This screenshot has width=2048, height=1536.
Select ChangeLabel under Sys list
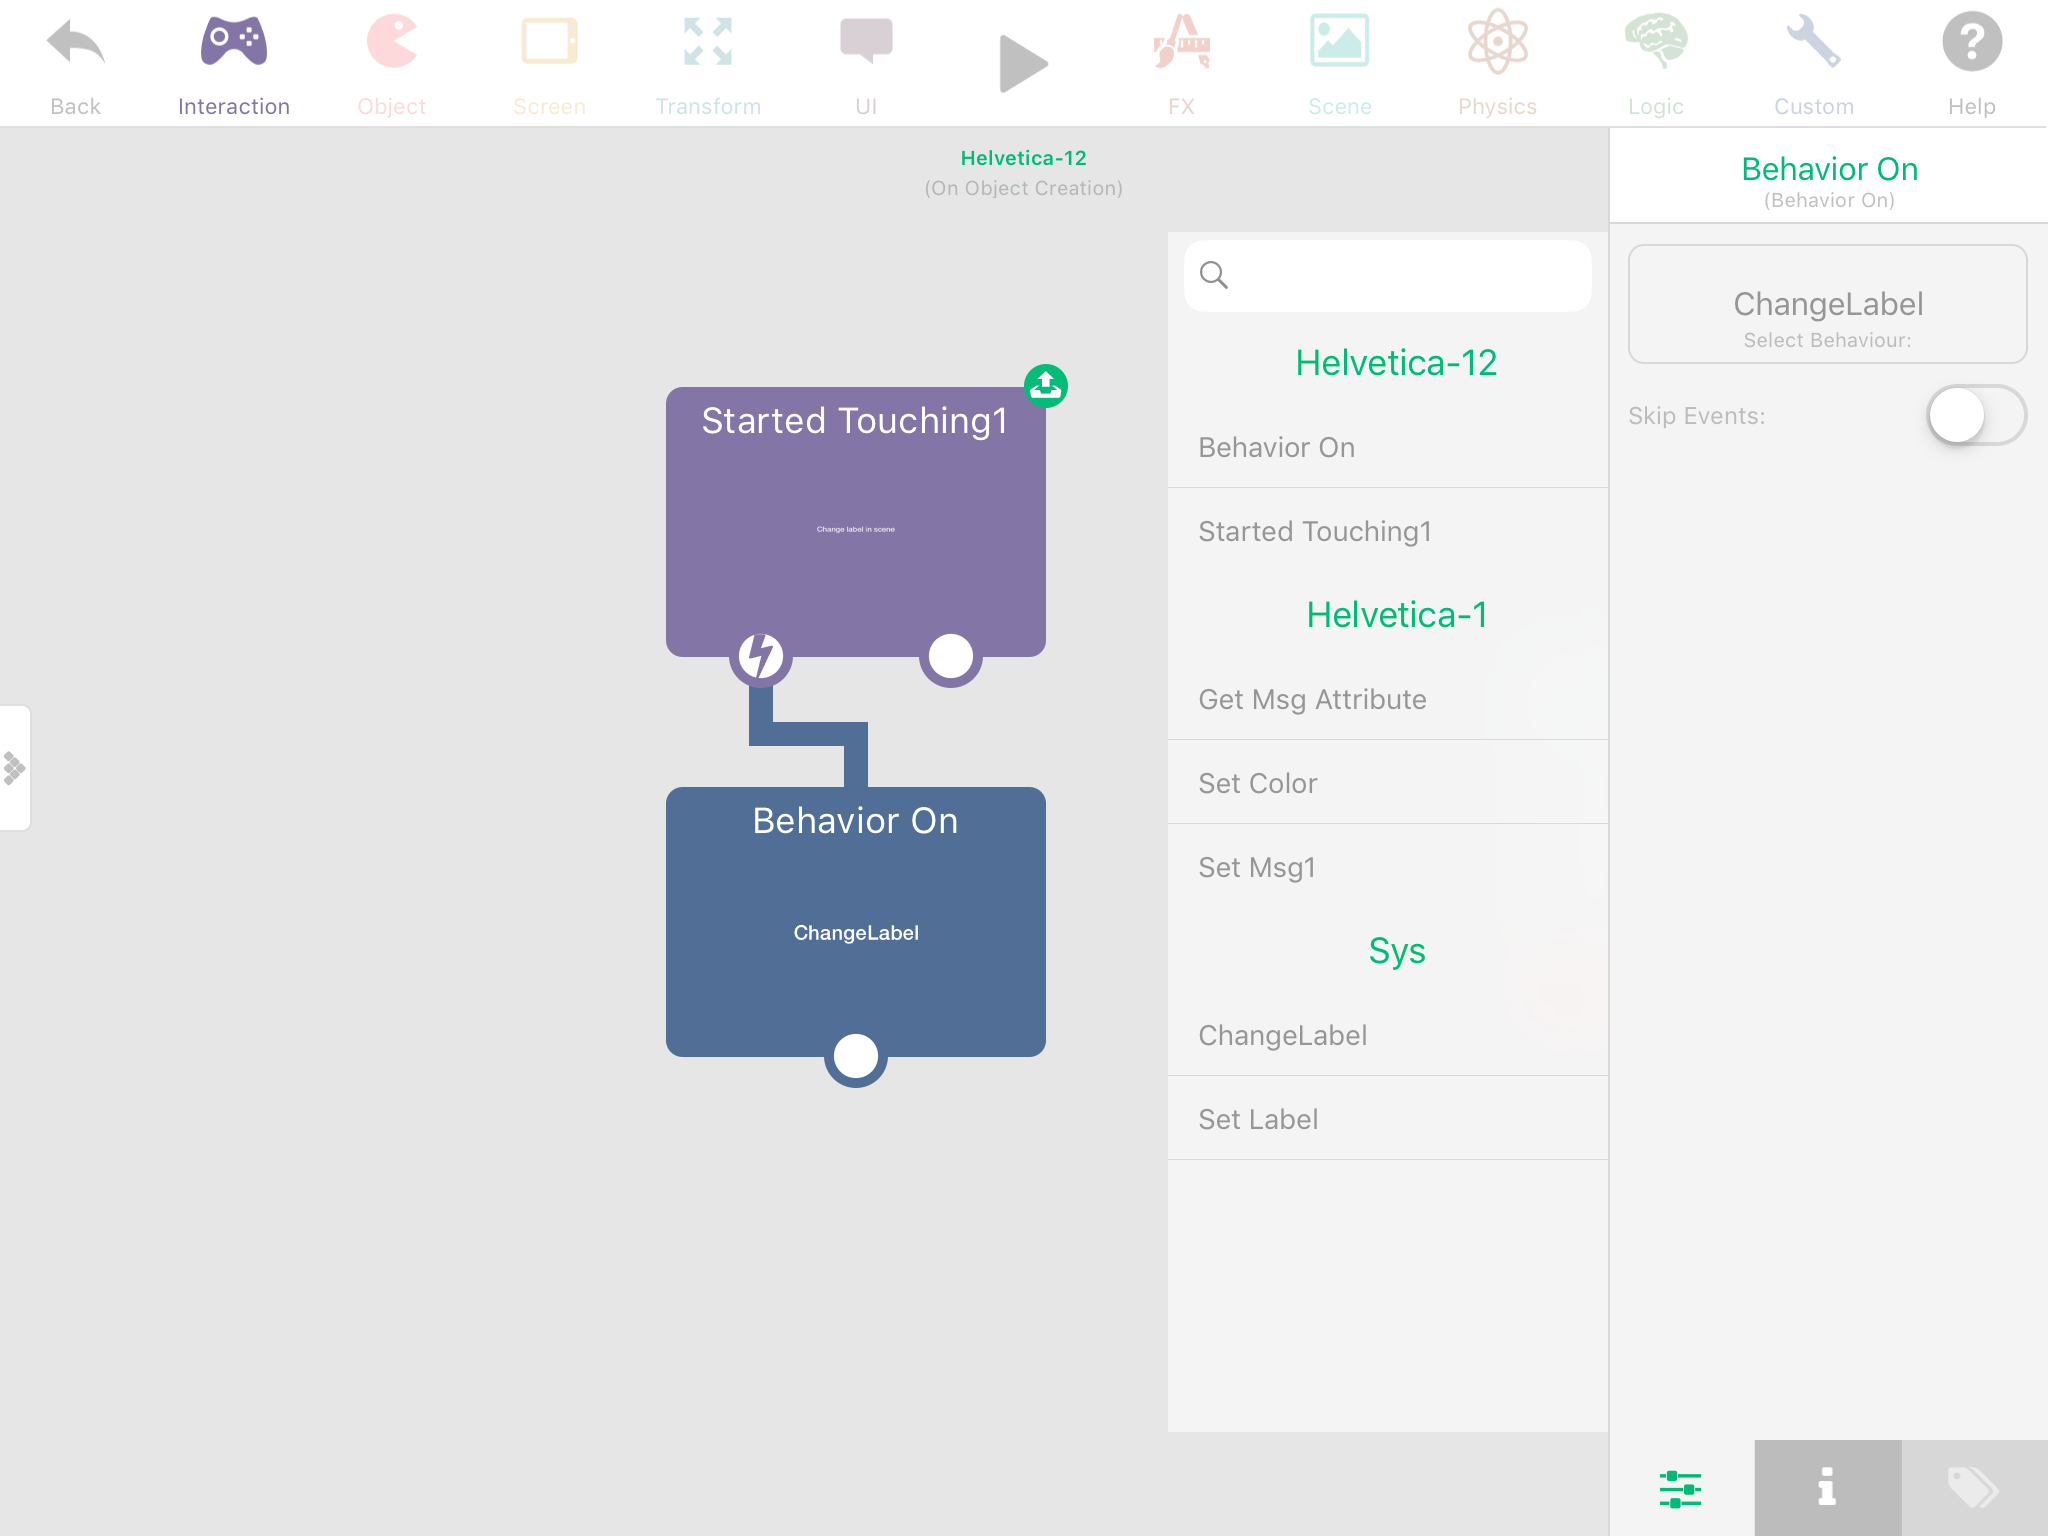pos(1283,1035)
